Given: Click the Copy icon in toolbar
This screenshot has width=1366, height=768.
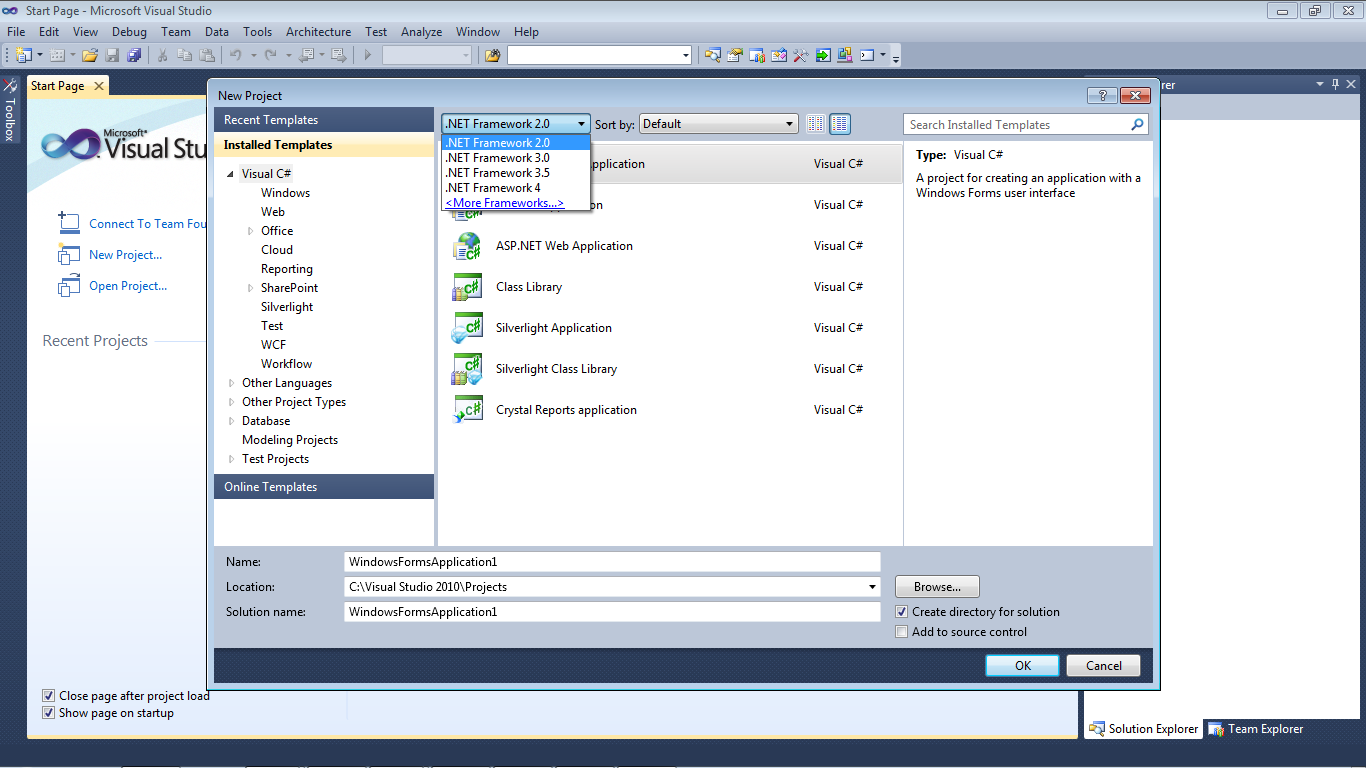Looking at the screenshot, I should coord(185,55).
